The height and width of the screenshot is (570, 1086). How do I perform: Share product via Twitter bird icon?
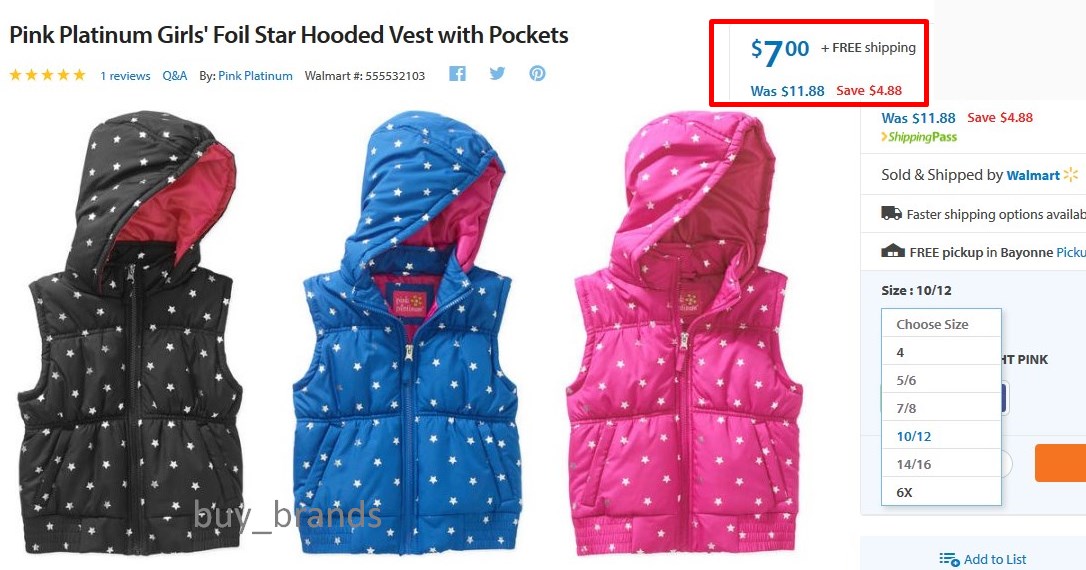(x=497, y=73)
